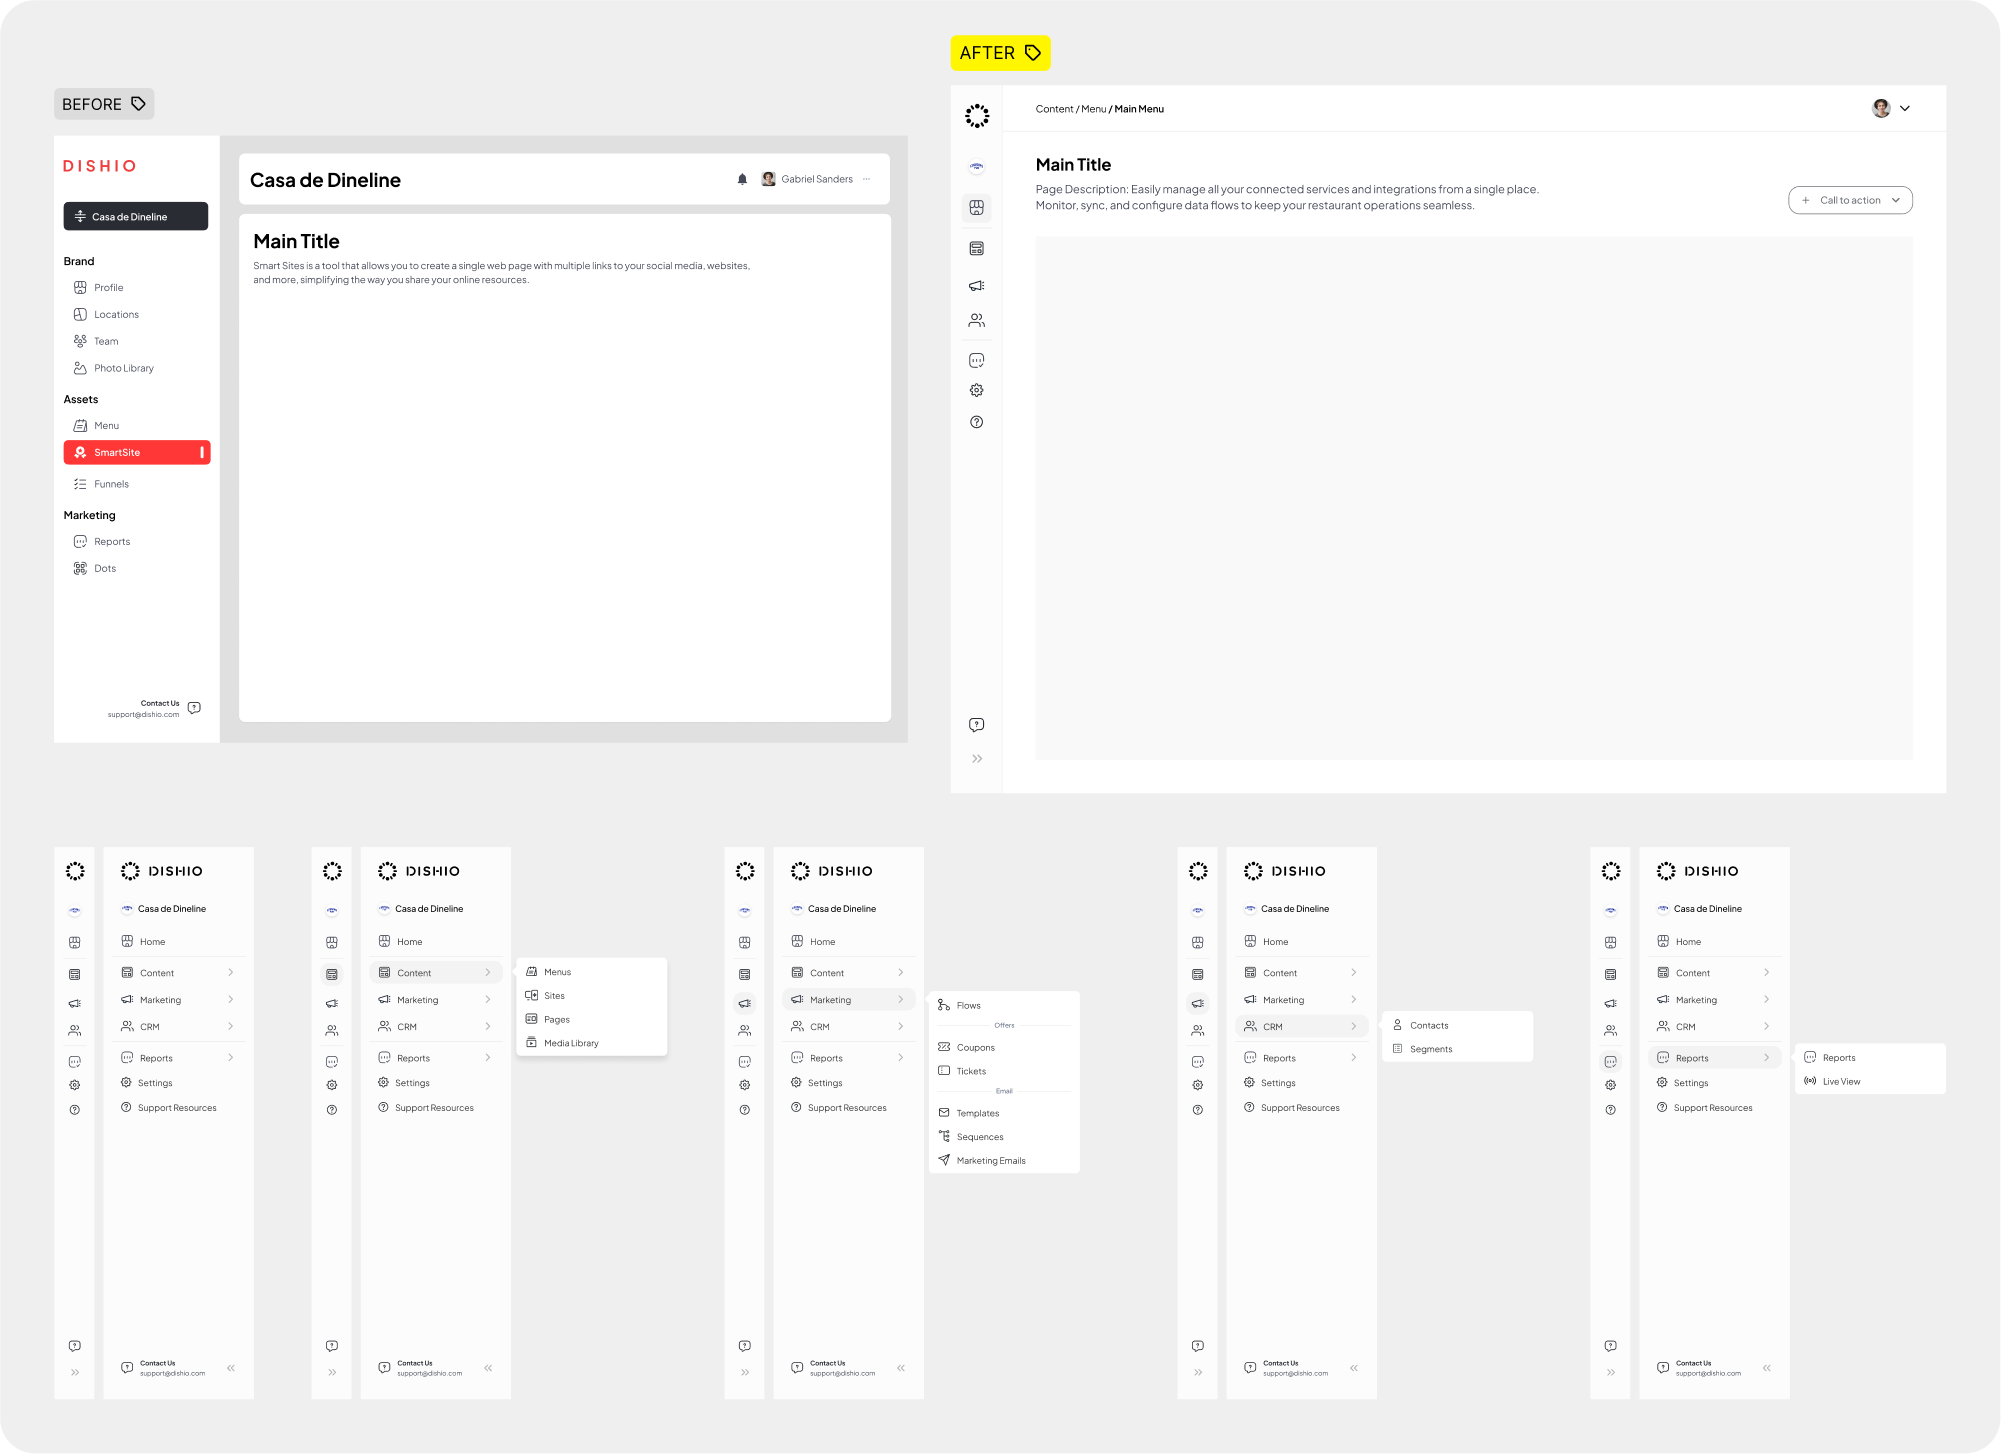Select Media Library in Content flyout
The width and height of the screenshot is (2001, 1454).
571,1043
